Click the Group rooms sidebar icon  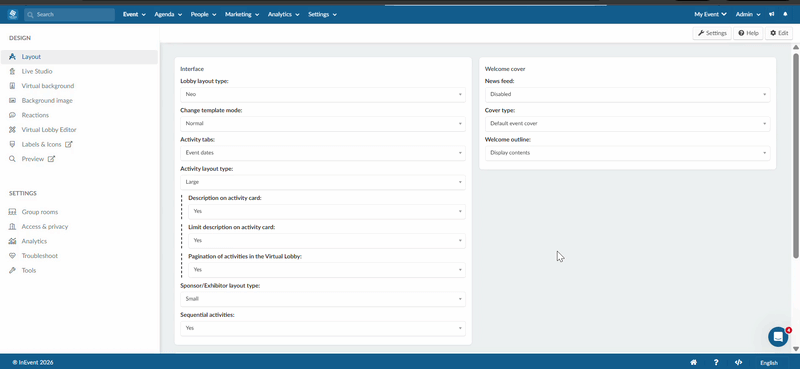tap(12, 212)
